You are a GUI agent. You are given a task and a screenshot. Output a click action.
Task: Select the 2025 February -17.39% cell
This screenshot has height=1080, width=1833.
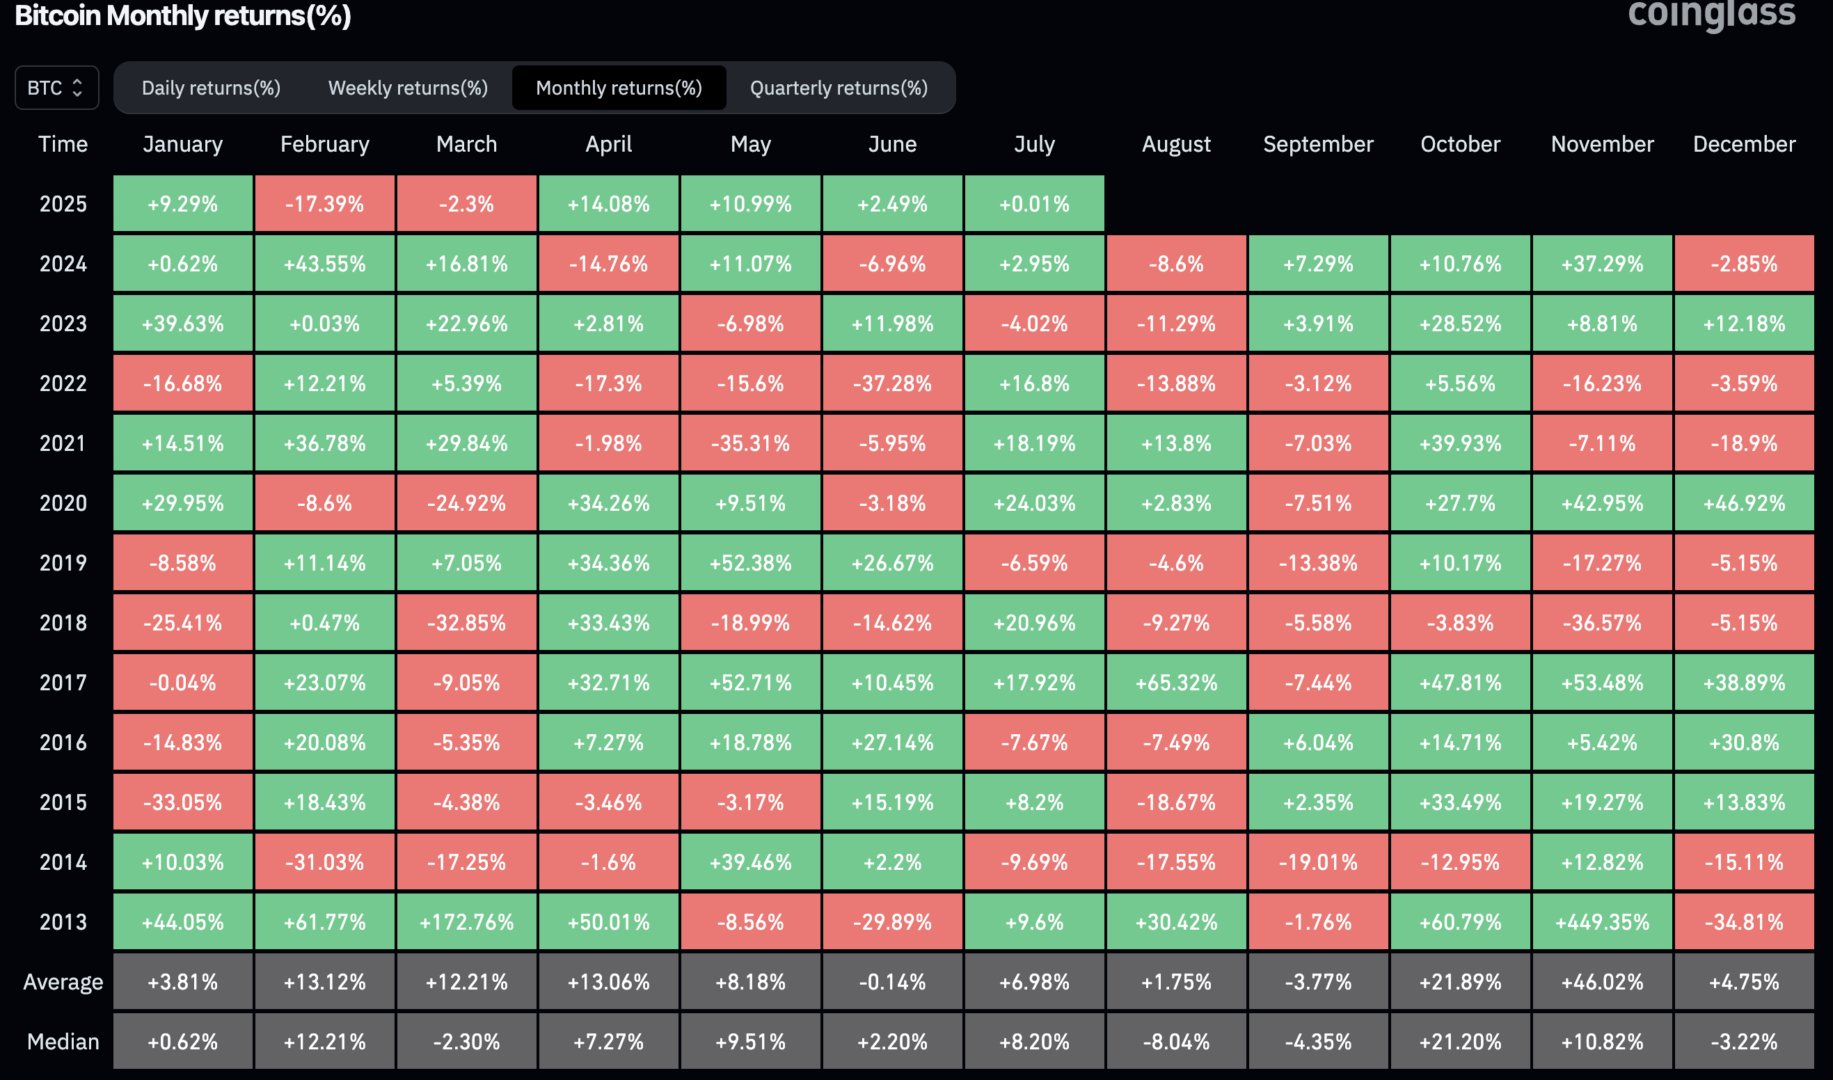pyautogui.click(x=325, y=204)
